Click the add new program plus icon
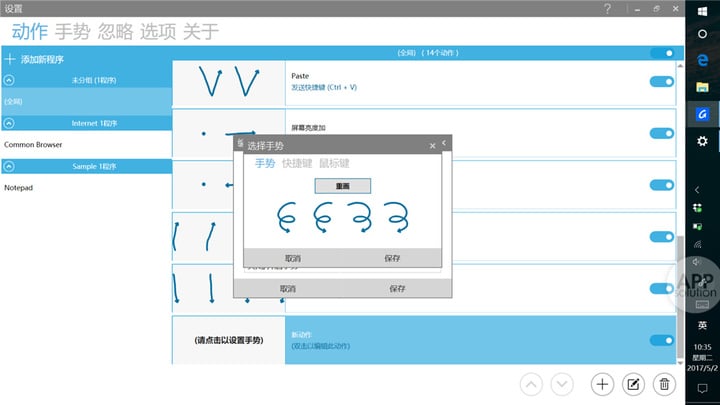The height and width of the screenshot is (405, 720). click(10, 59)
